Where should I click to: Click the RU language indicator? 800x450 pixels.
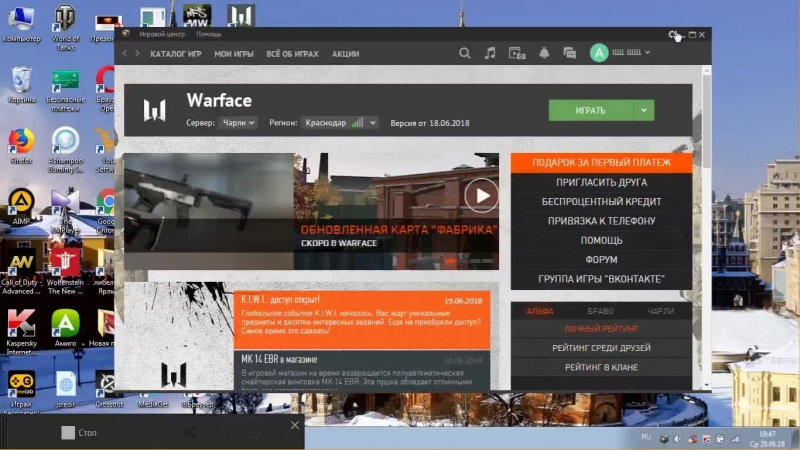tap(646, 437)
